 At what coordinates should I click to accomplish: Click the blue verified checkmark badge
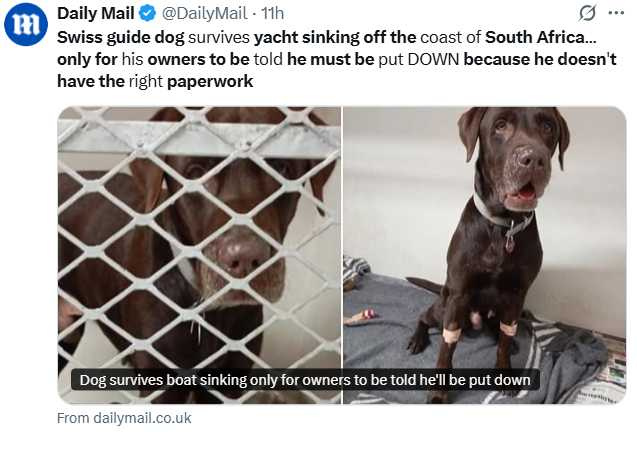pyautogui.click(x=147, y=13)
